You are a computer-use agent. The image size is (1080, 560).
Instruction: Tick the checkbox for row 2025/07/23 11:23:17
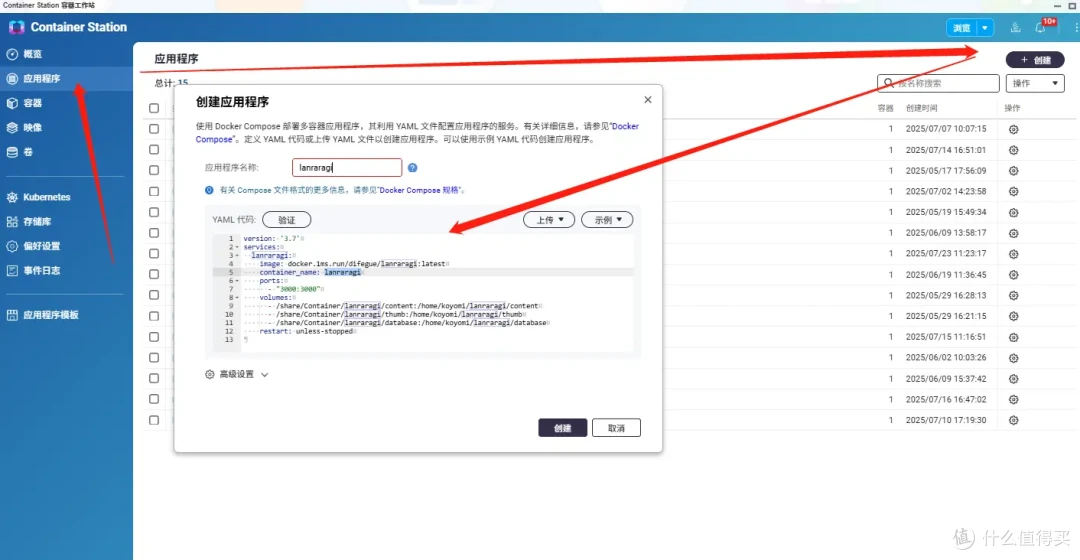(154, 253)
